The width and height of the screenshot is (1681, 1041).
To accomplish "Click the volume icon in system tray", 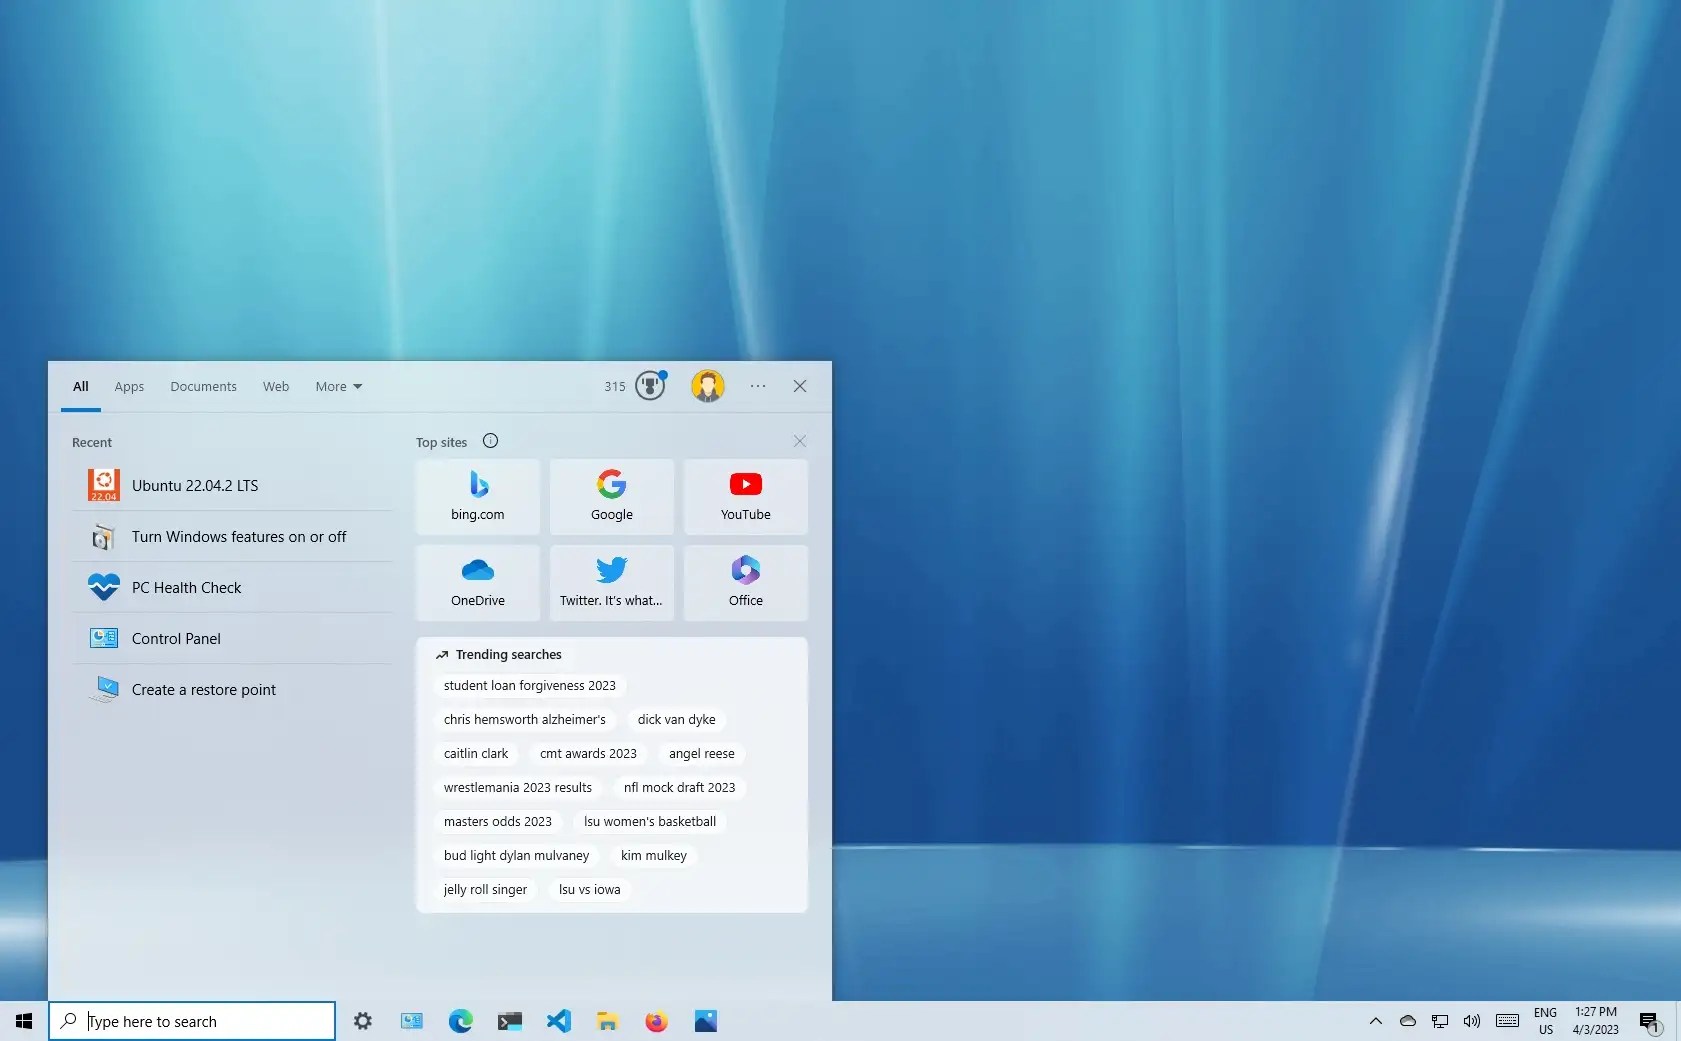I will click(x=1471, y=1021).
